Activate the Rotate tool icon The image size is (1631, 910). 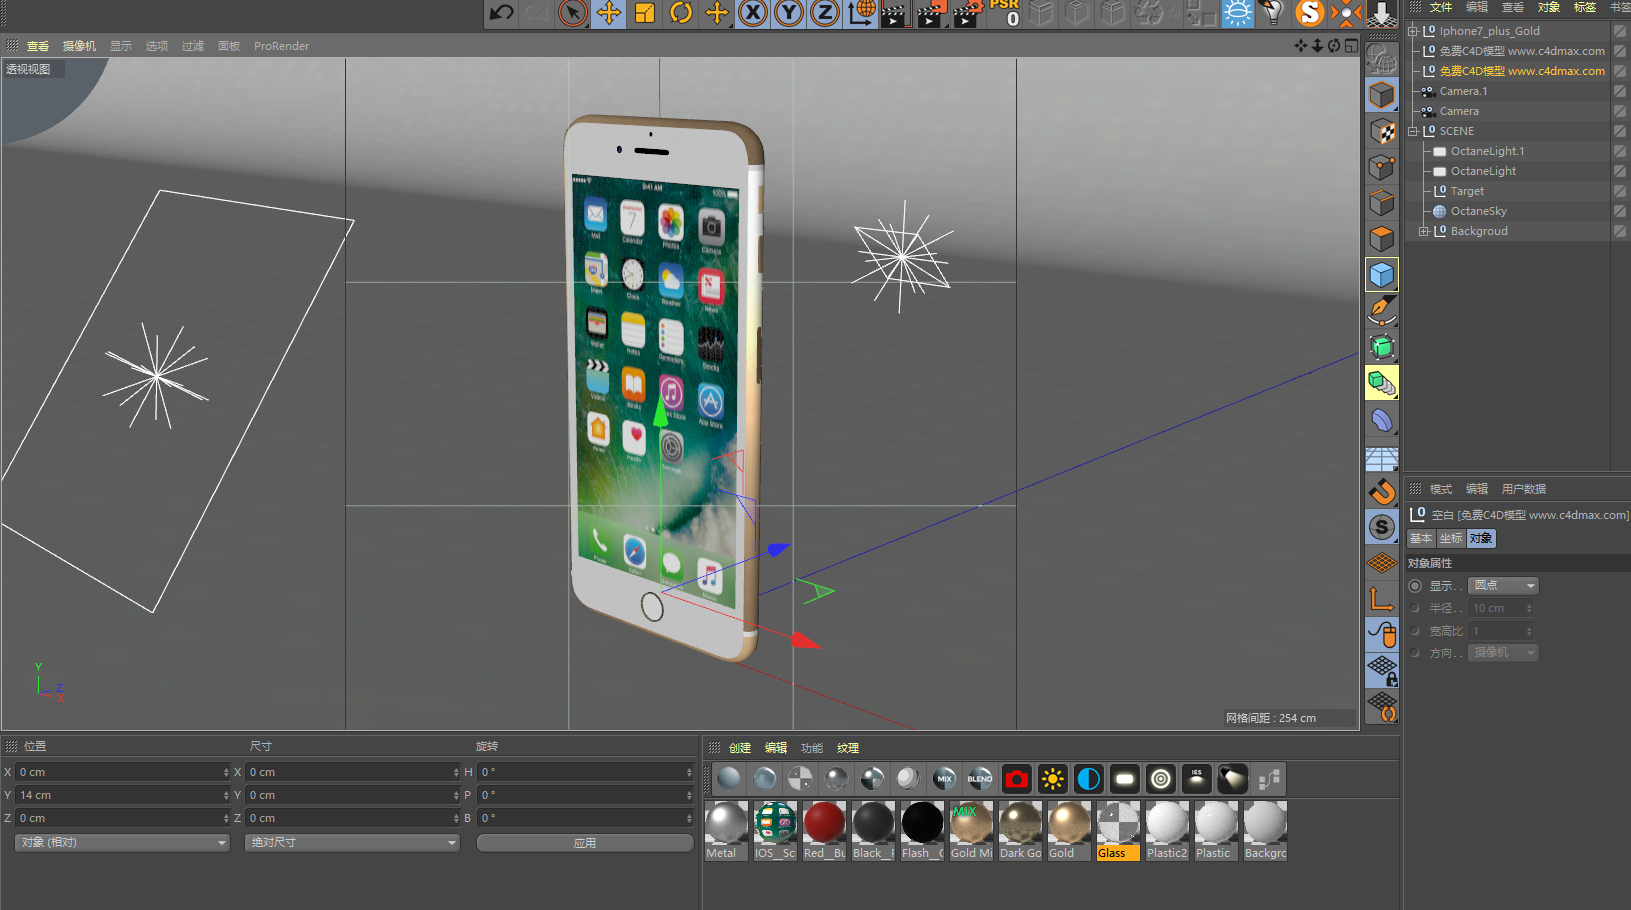681,13
